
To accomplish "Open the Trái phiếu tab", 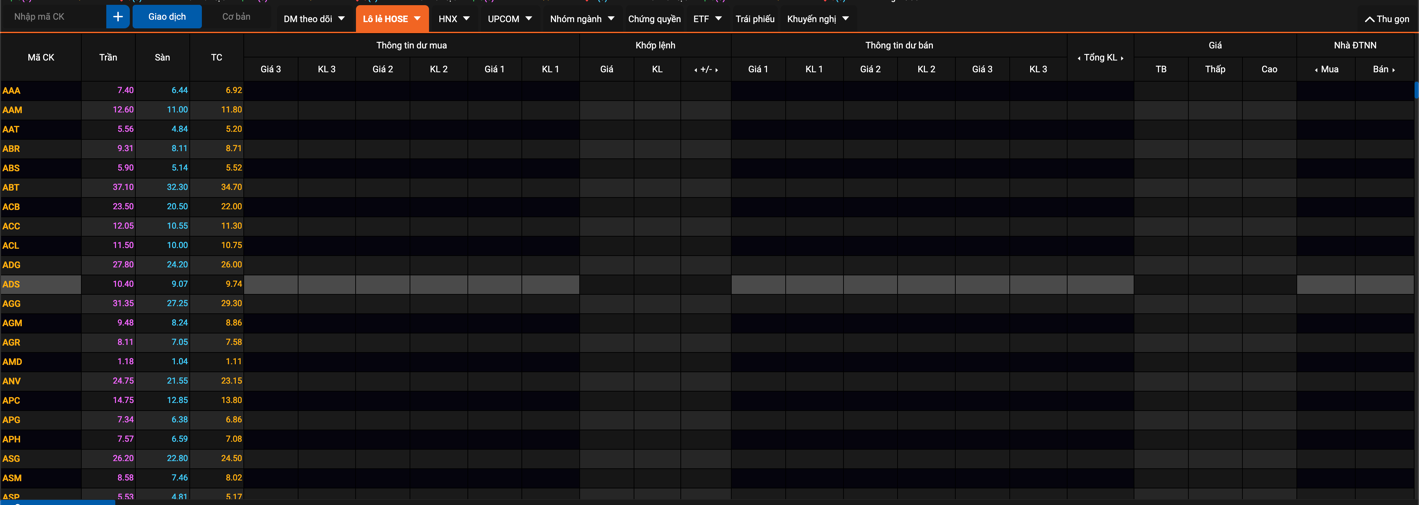I will (x=754, y=19).
